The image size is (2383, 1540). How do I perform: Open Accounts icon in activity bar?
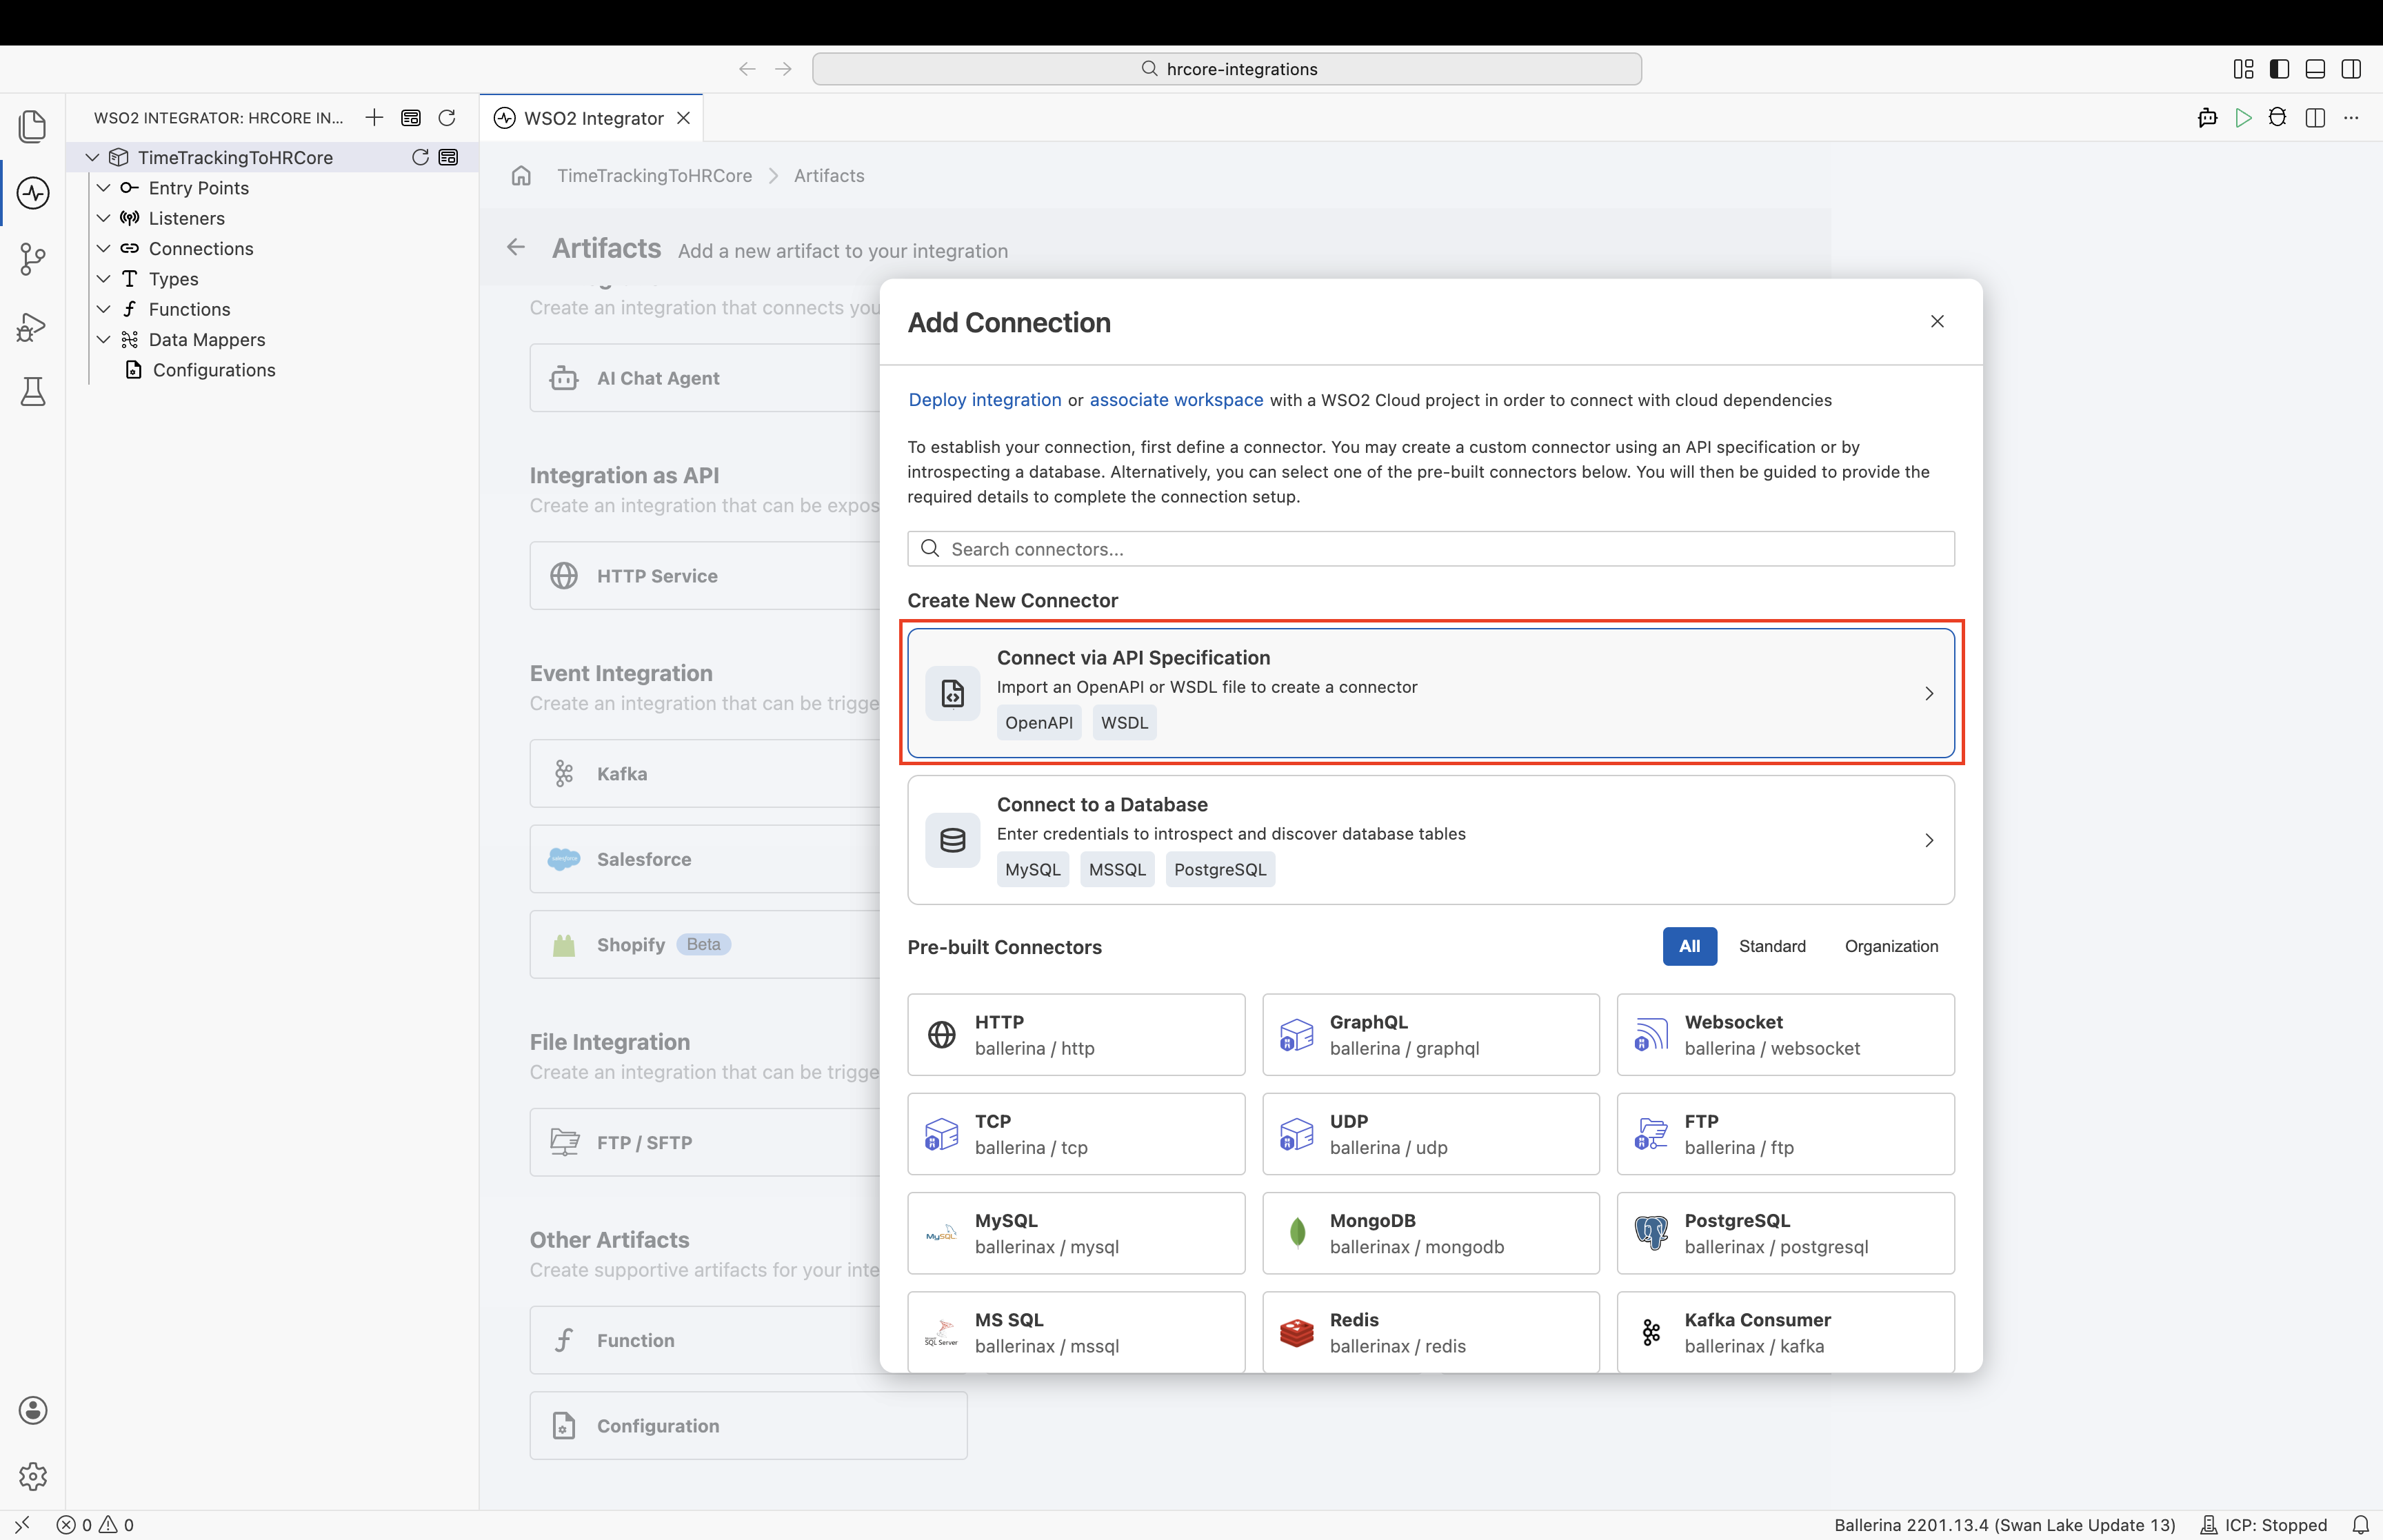pyautogui.click(x=33, y=1410)
